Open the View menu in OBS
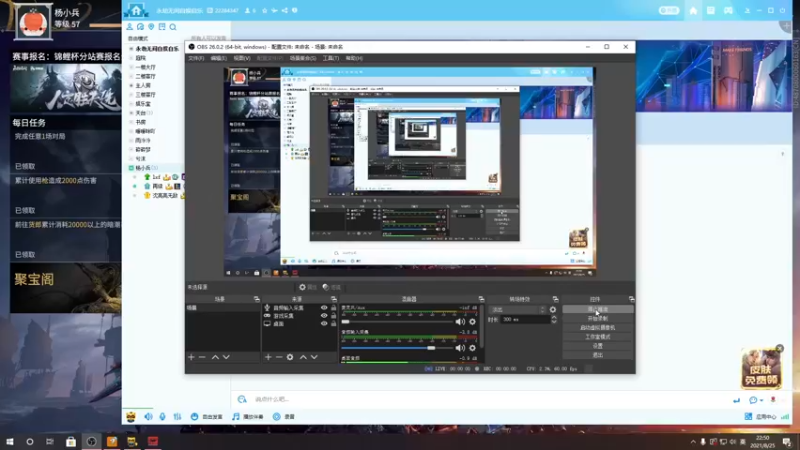Viewport: 800px width, 450px height. click(x=242, y=58)
